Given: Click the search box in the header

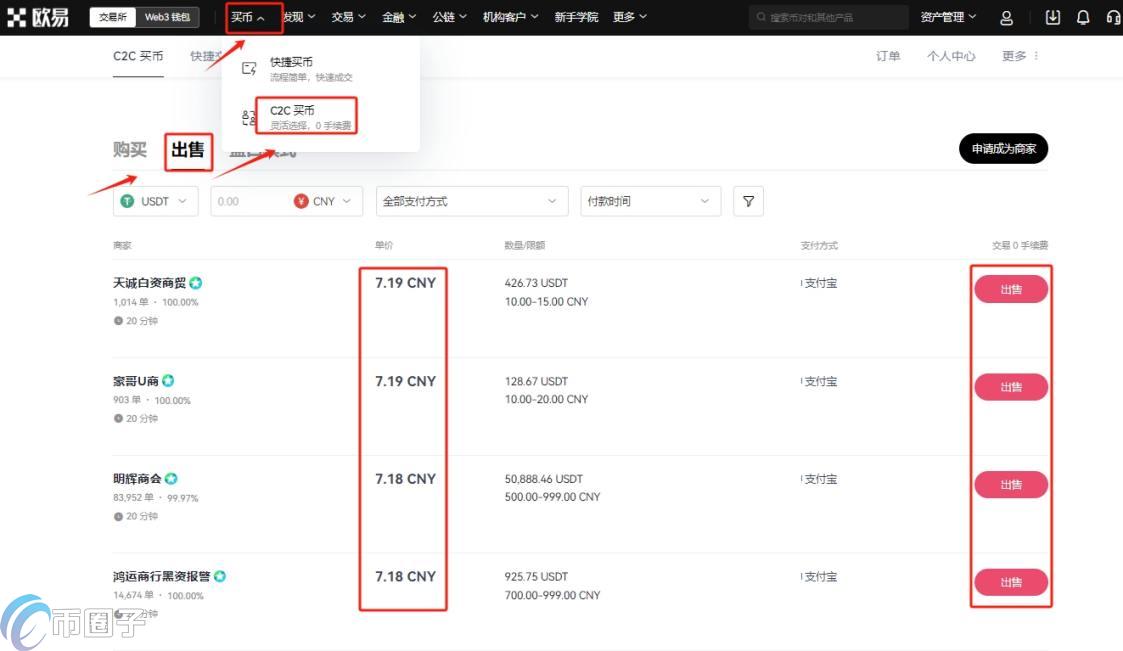Looking at the screenshot, I should 829,17.
